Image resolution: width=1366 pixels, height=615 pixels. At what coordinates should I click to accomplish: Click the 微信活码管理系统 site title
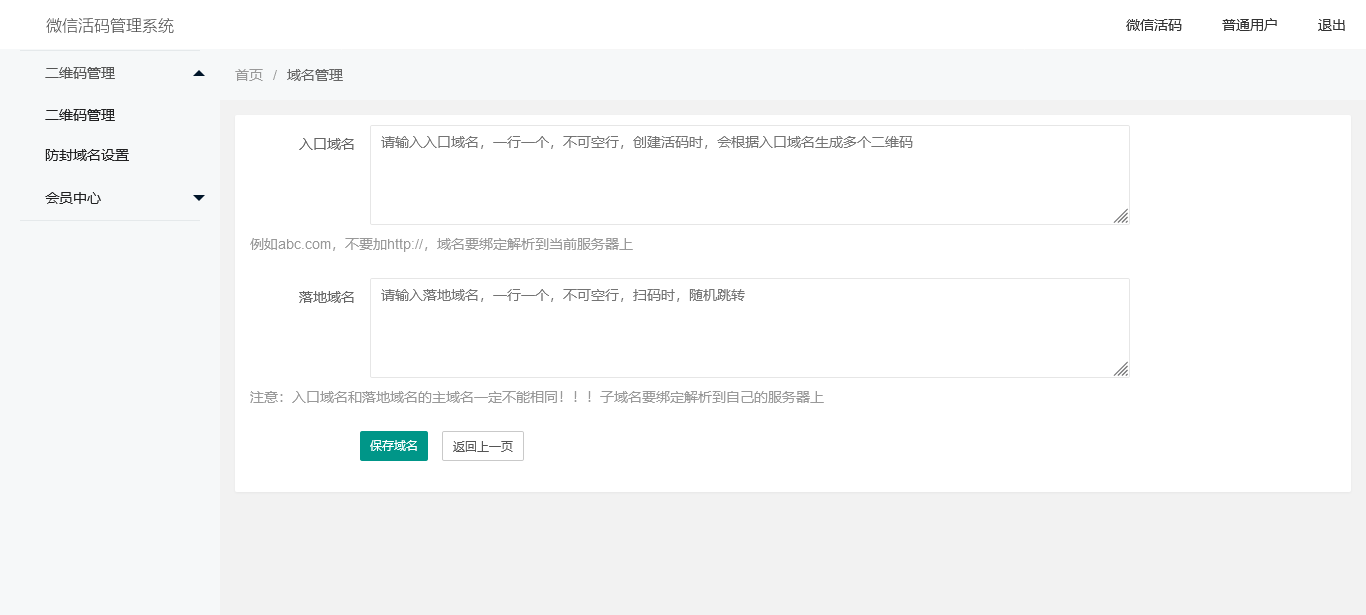110,25
